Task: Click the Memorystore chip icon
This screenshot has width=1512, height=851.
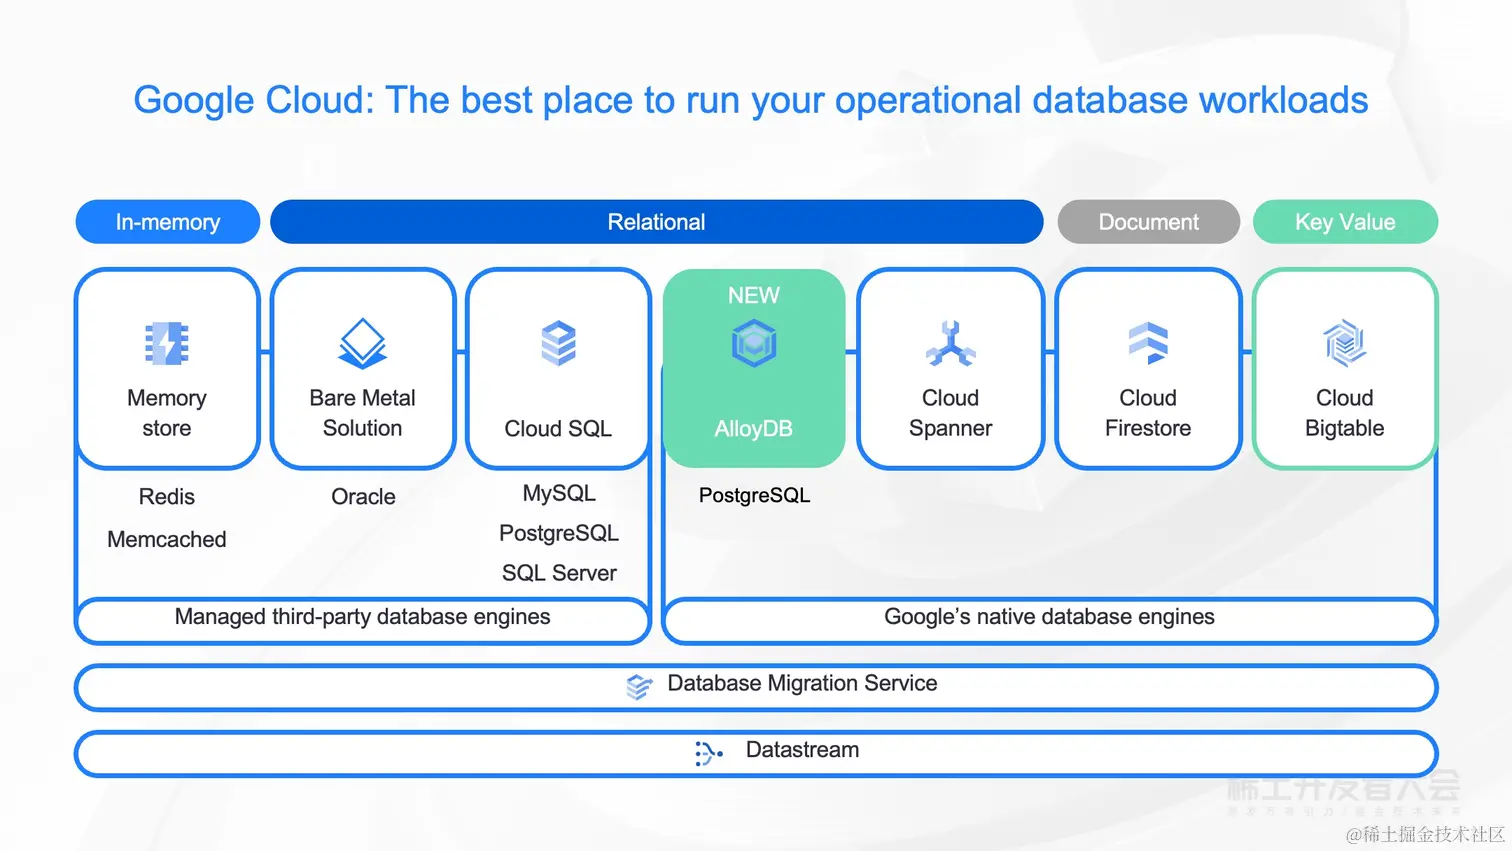Action: pyautogui.click(x=167, y=344)
